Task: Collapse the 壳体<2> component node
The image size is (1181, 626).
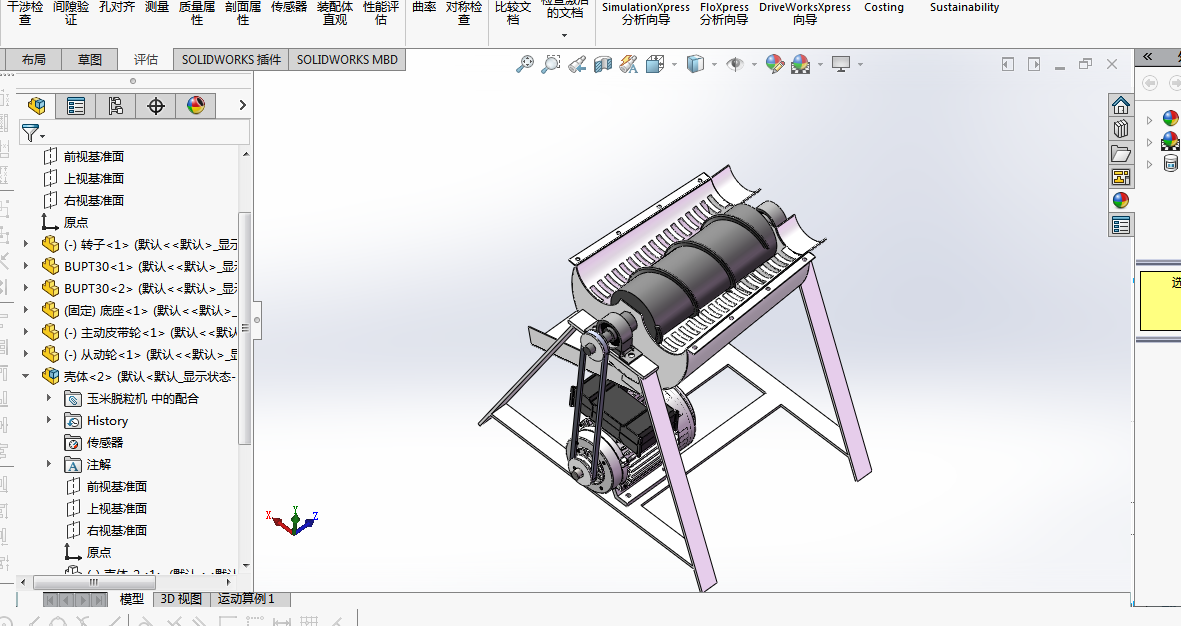Action: (26, 376)
